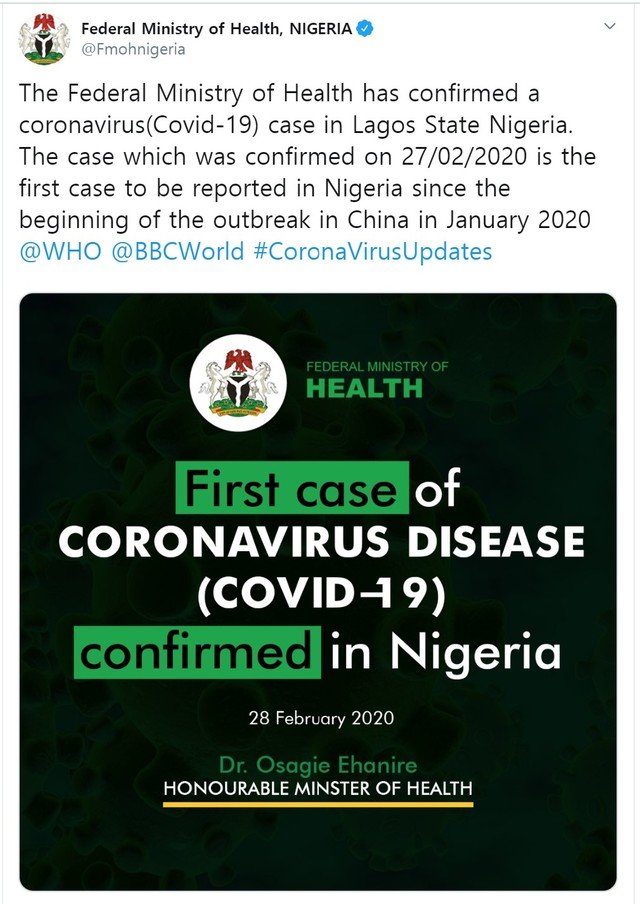Click the "28 February 2020" date in image
Screen dimensions: 640x904
[320, 718]
